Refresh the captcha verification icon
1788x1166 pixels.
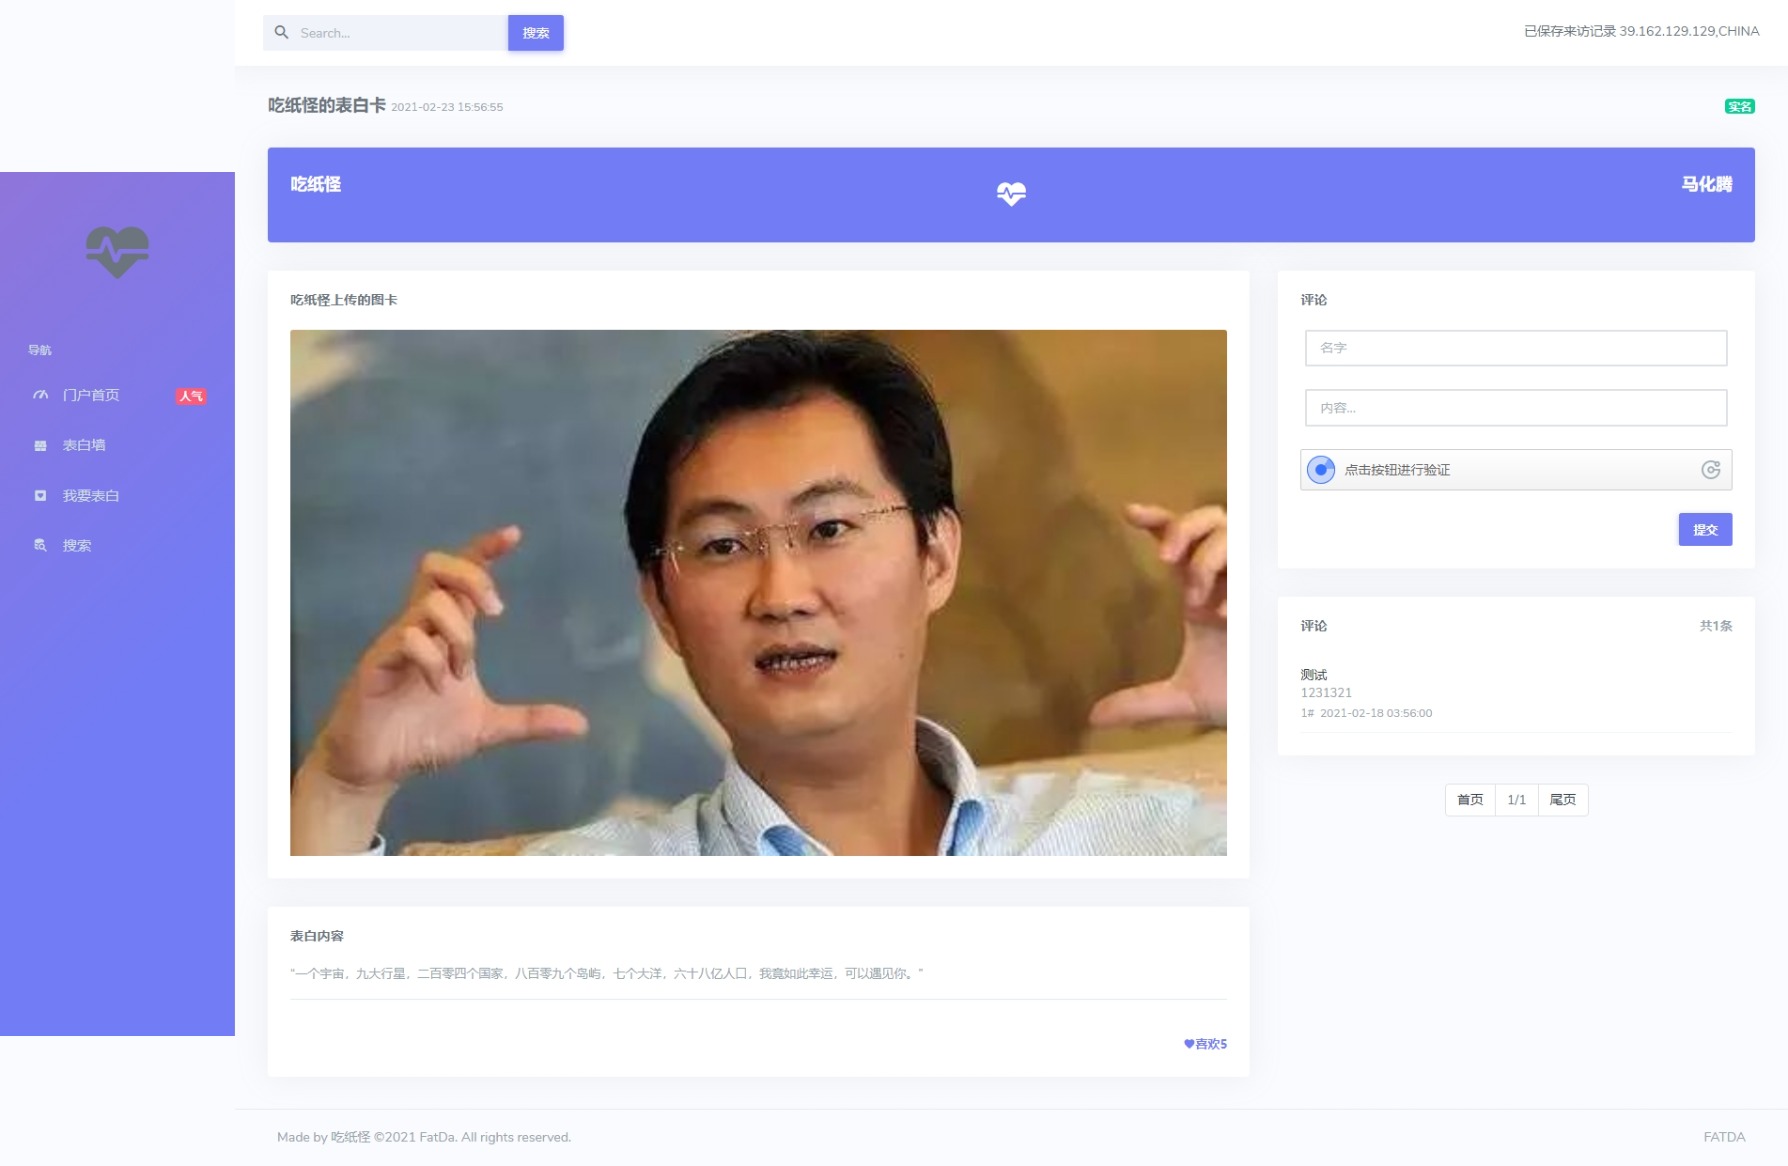pos(1710,470)
